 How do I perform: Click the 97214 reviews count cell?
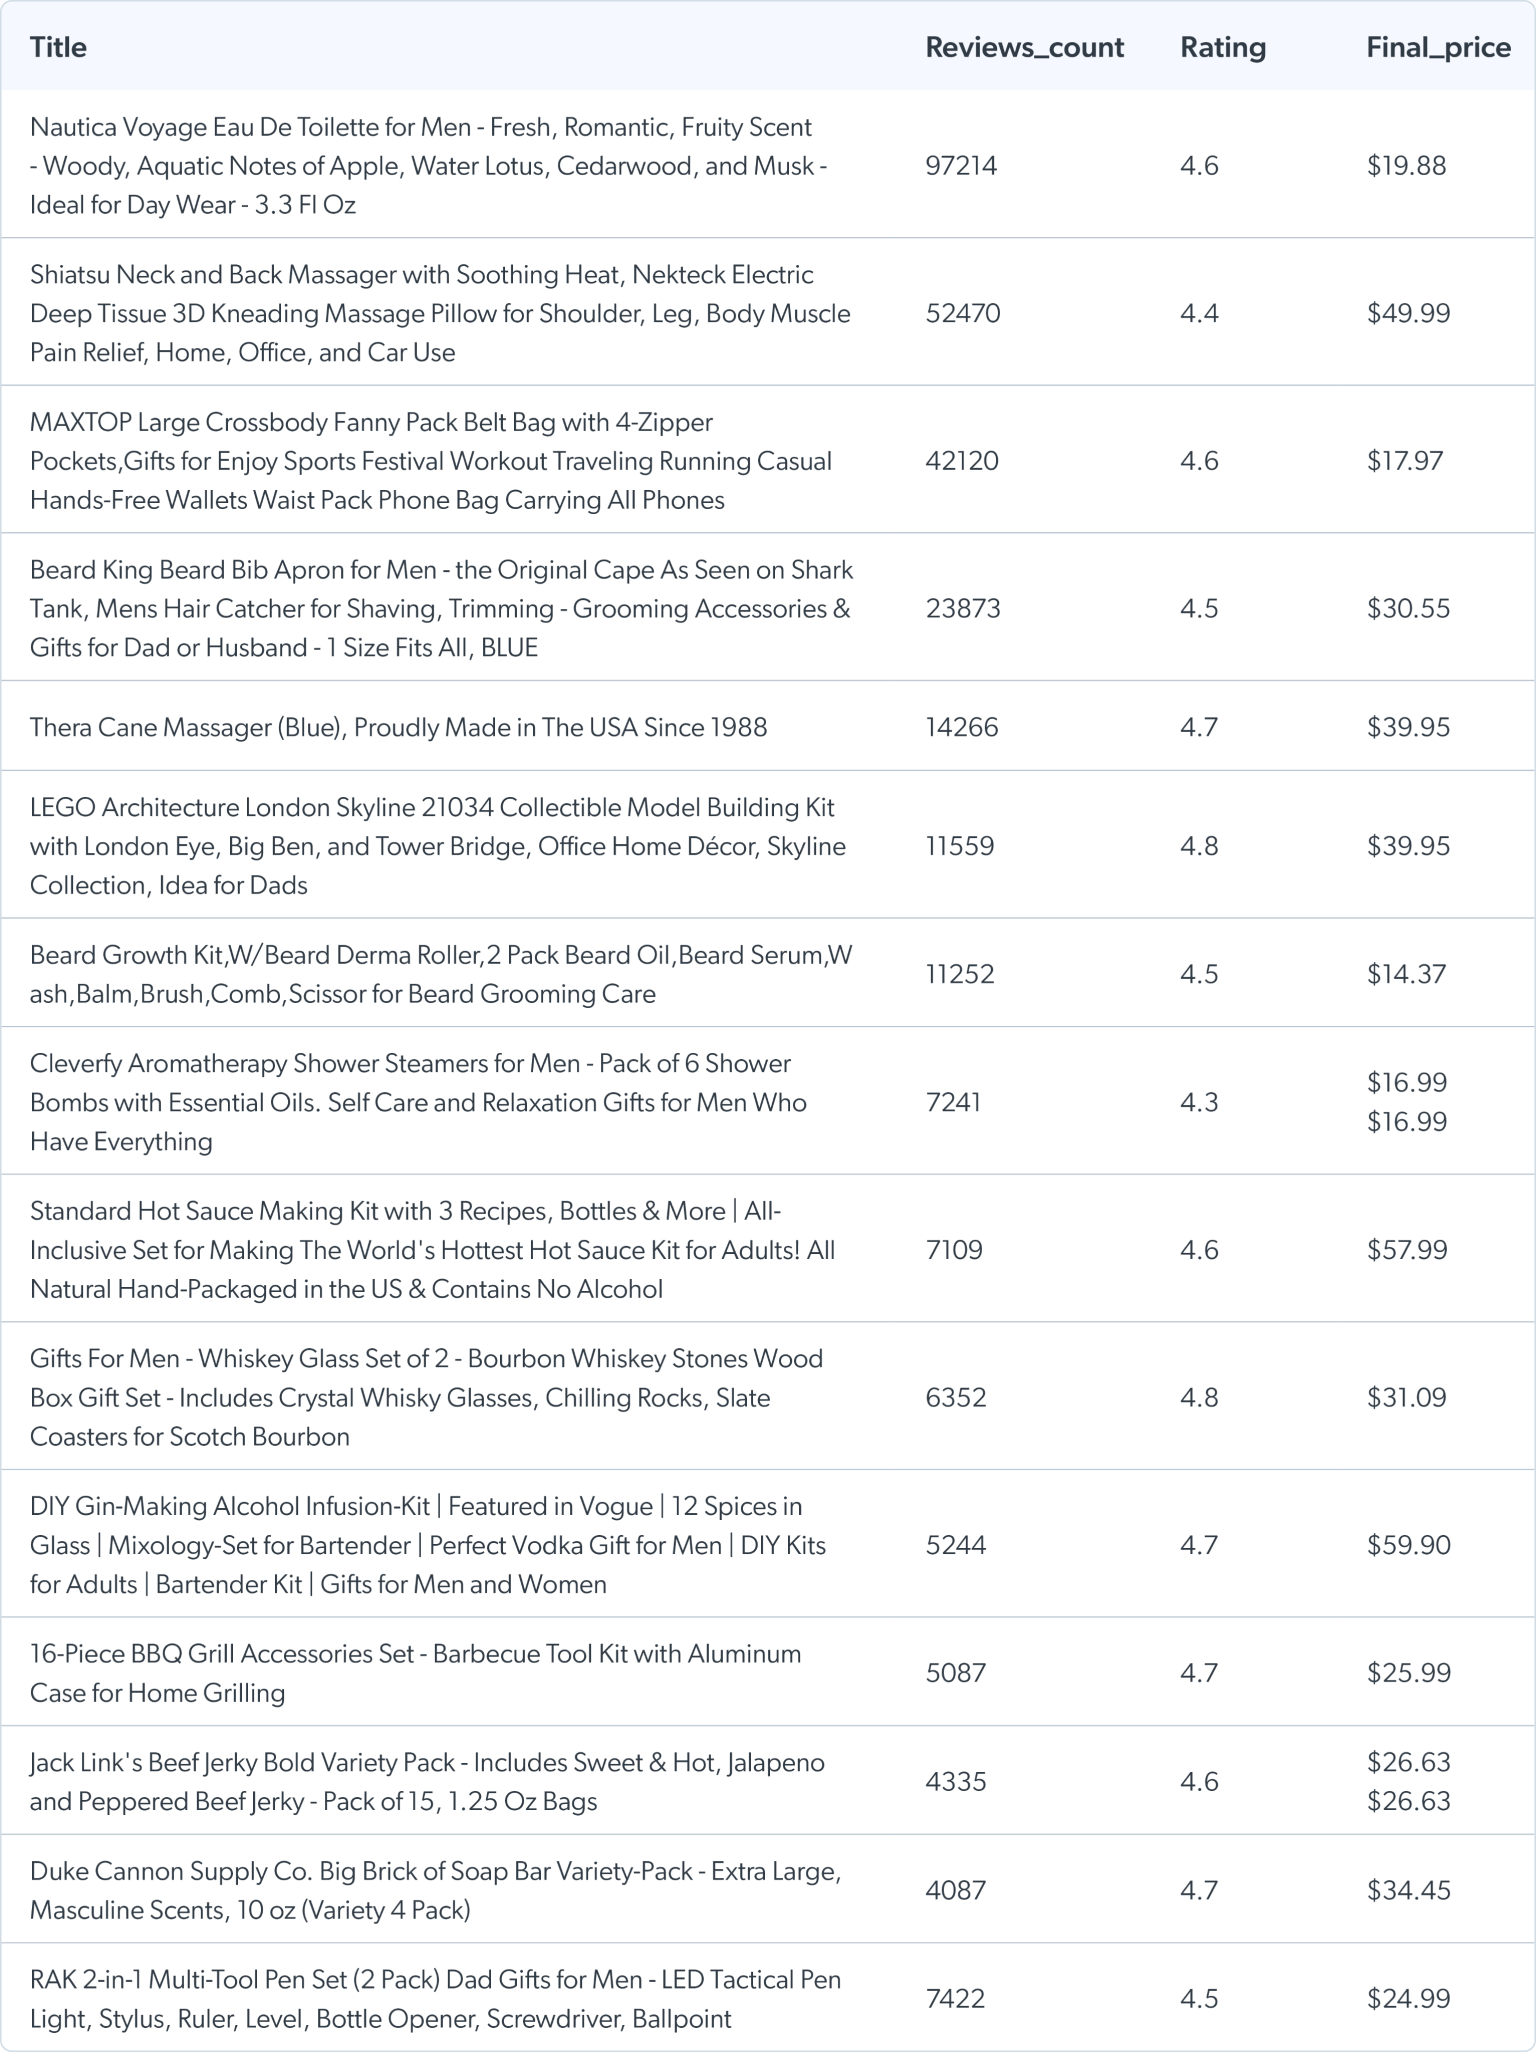click(961, 166)
